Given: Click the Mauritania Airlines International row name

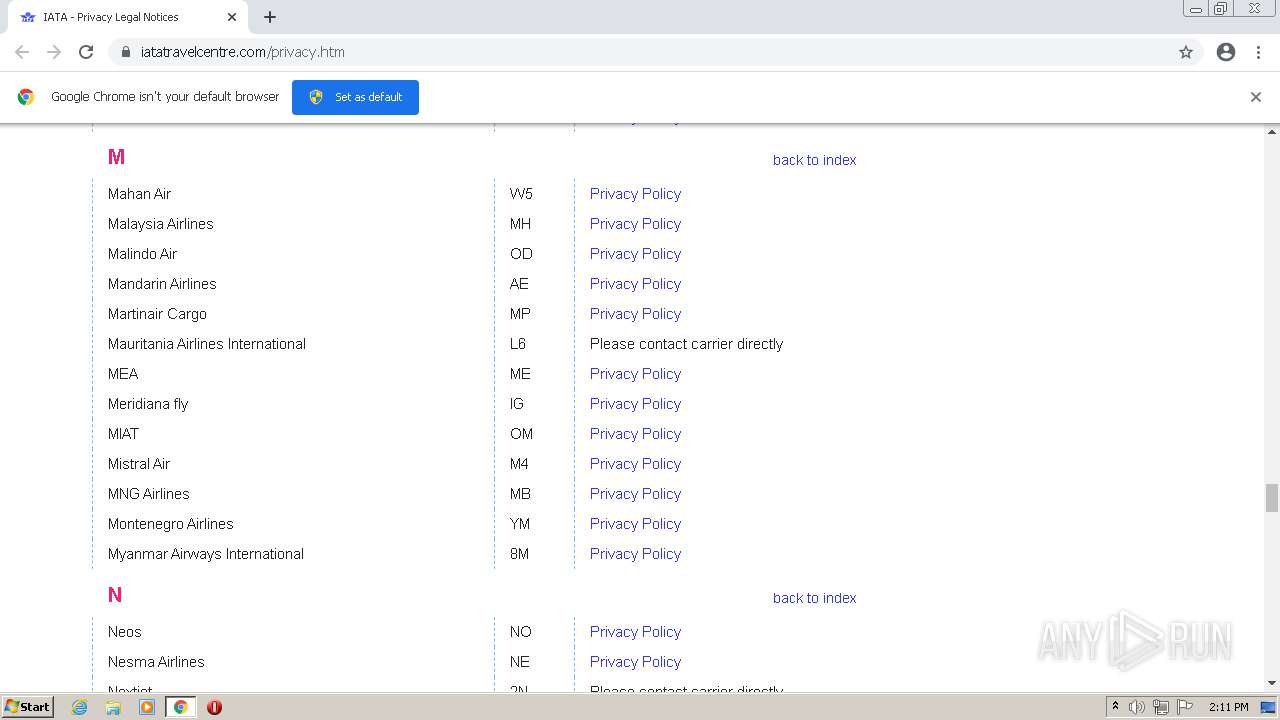Looking at the screenshot, I should 207,344.
